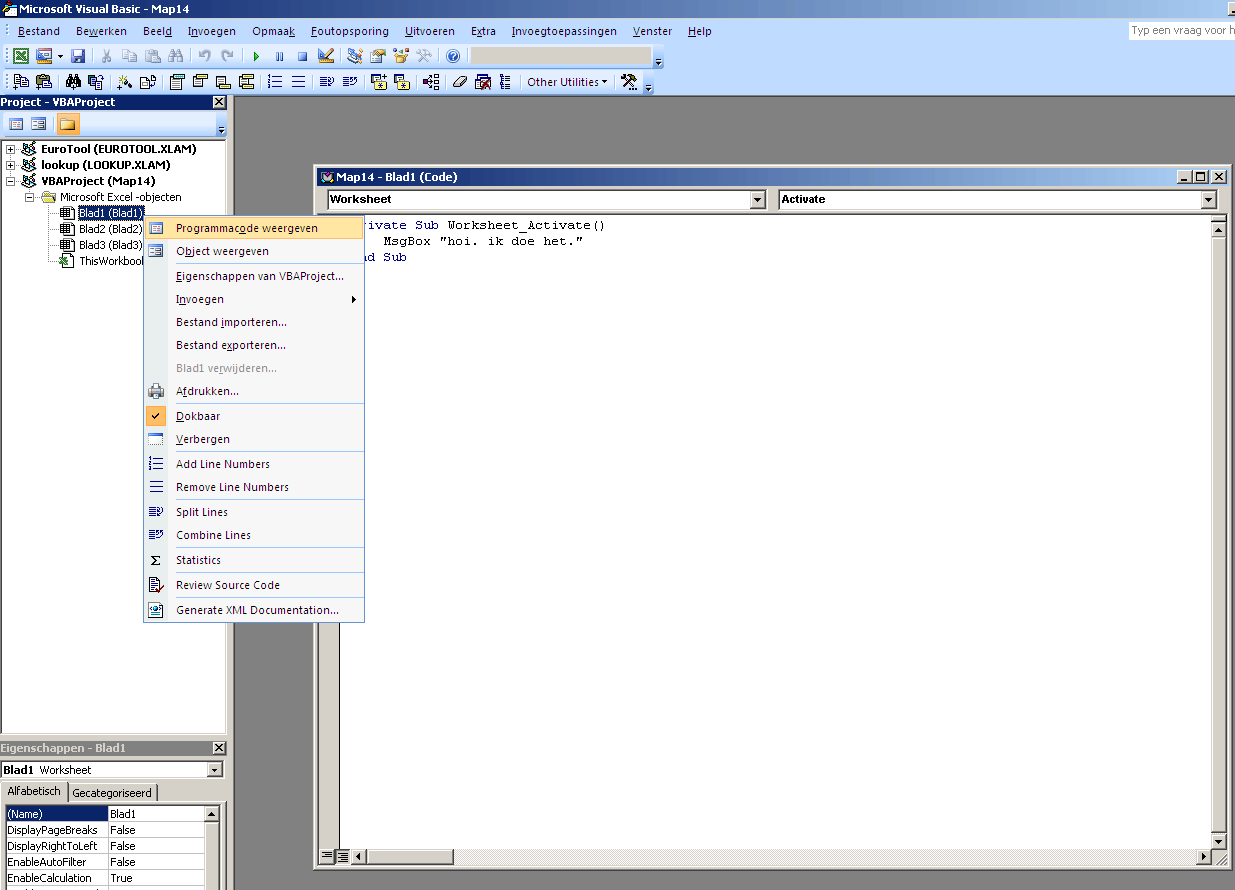Collapse the VBAProject (Map14) tree node
This screenshot has height=890, width=1235.
click(x=11, y=181)
